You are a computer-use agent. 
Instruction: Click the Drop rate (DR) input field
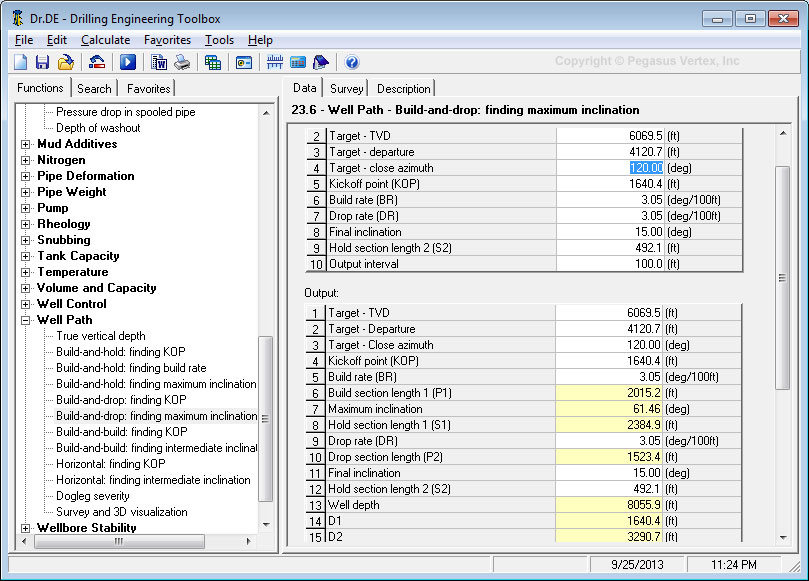tap(610, 216)
